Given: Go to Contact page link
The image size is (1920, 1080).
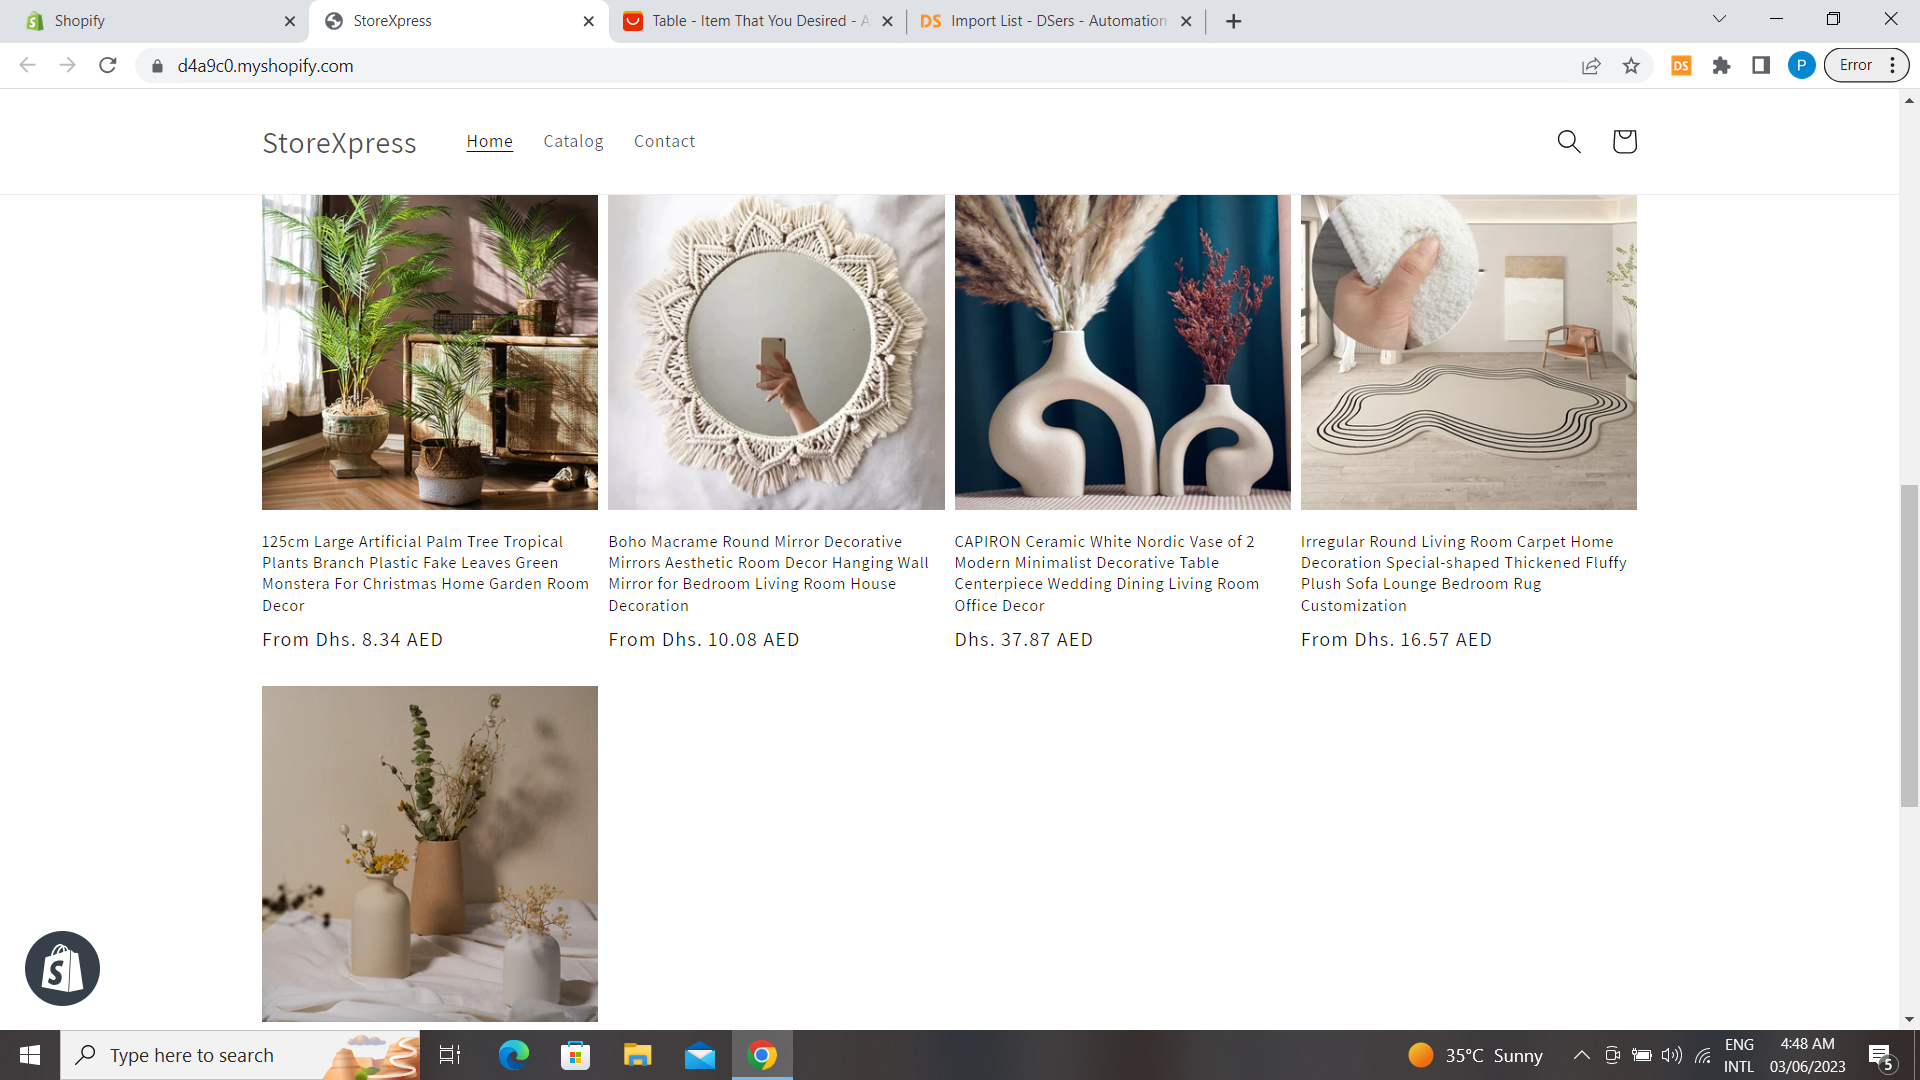Looking at the screenshot, I should pyautogui.click(x=664, y=141).
